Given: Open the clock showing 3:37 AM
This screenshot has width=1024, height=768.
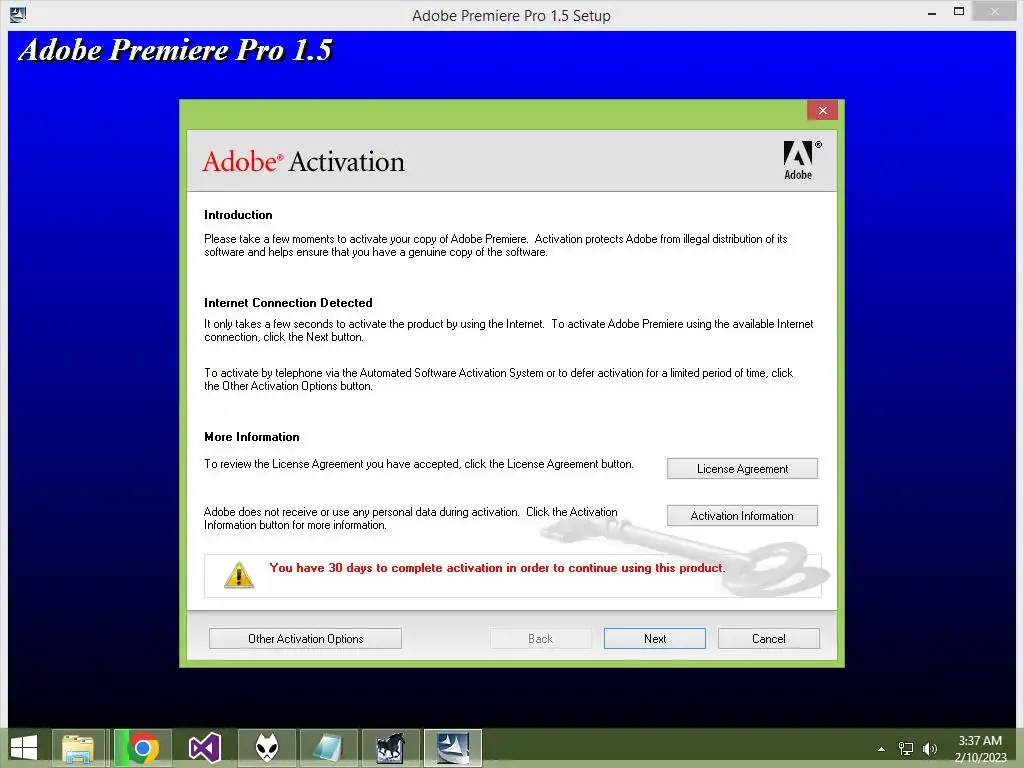Looking at the screenshot, I should pos(980,749).
